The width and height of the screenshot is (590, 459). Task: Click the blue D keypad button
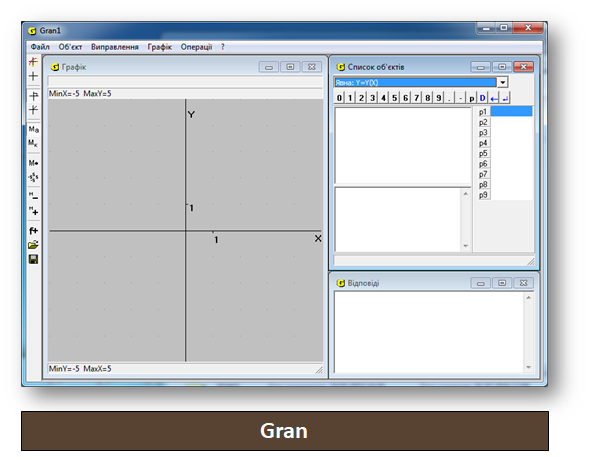pyautogui.click(x=483, y=98)
